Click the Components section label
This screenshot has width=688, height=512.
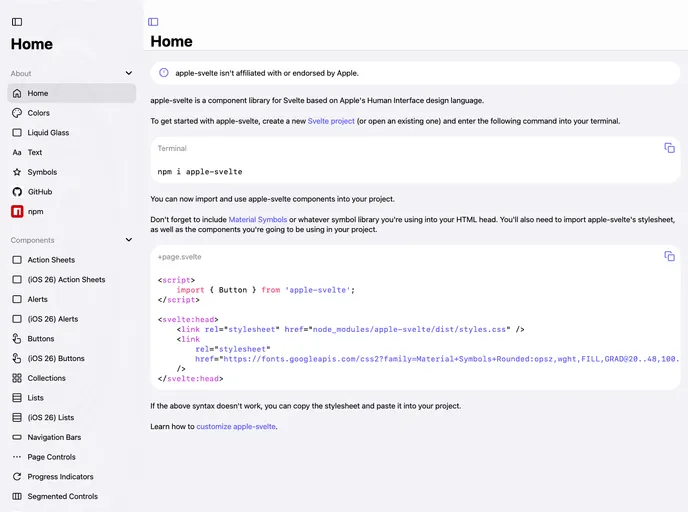click(x=32, y=240)
